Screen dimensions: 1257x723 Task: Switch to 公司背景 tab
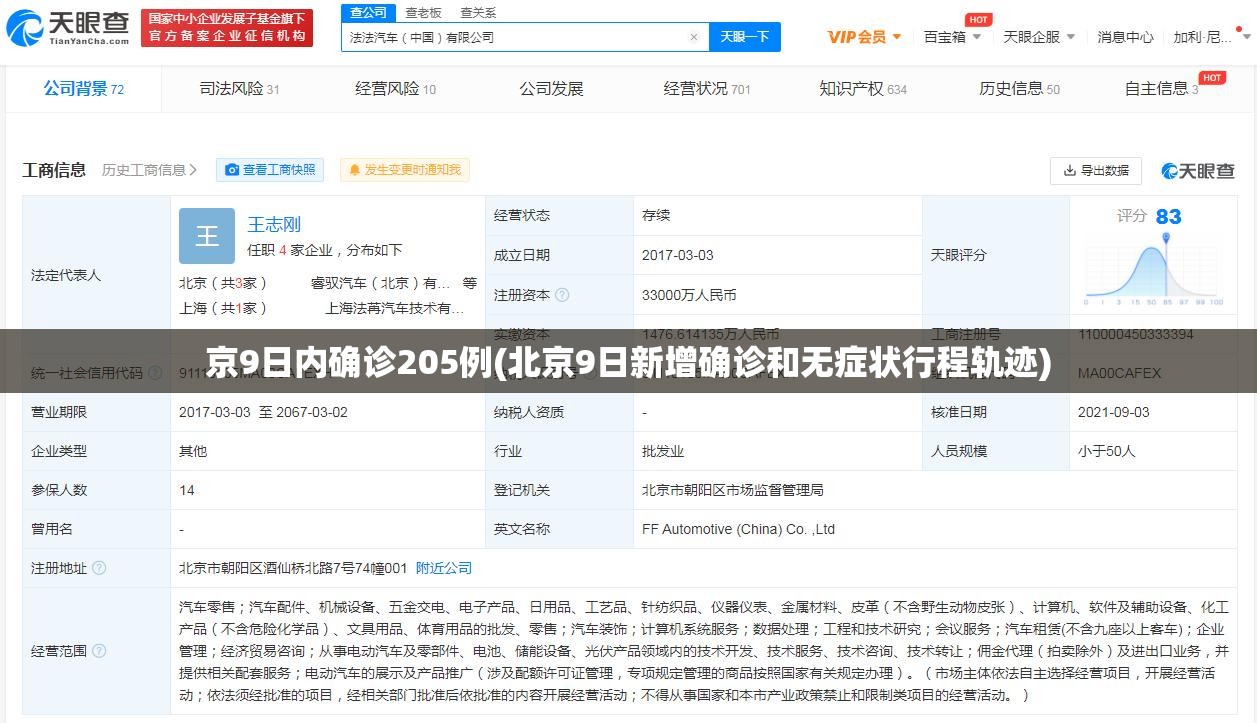(83, 89)
